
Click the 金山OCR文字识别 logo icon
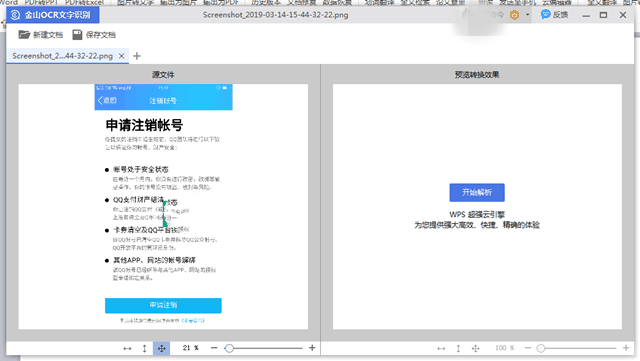click(15, 15)
